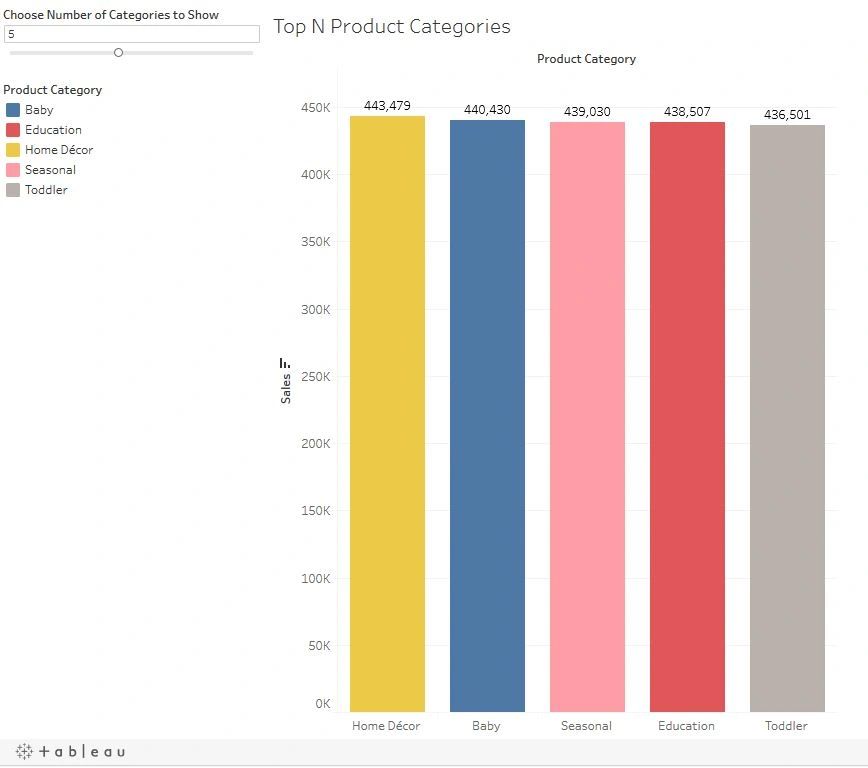Image resolution: width=868 pixels, height=768 pixels.
Task: Click the Sales axis title
Action: coord(286,389)
